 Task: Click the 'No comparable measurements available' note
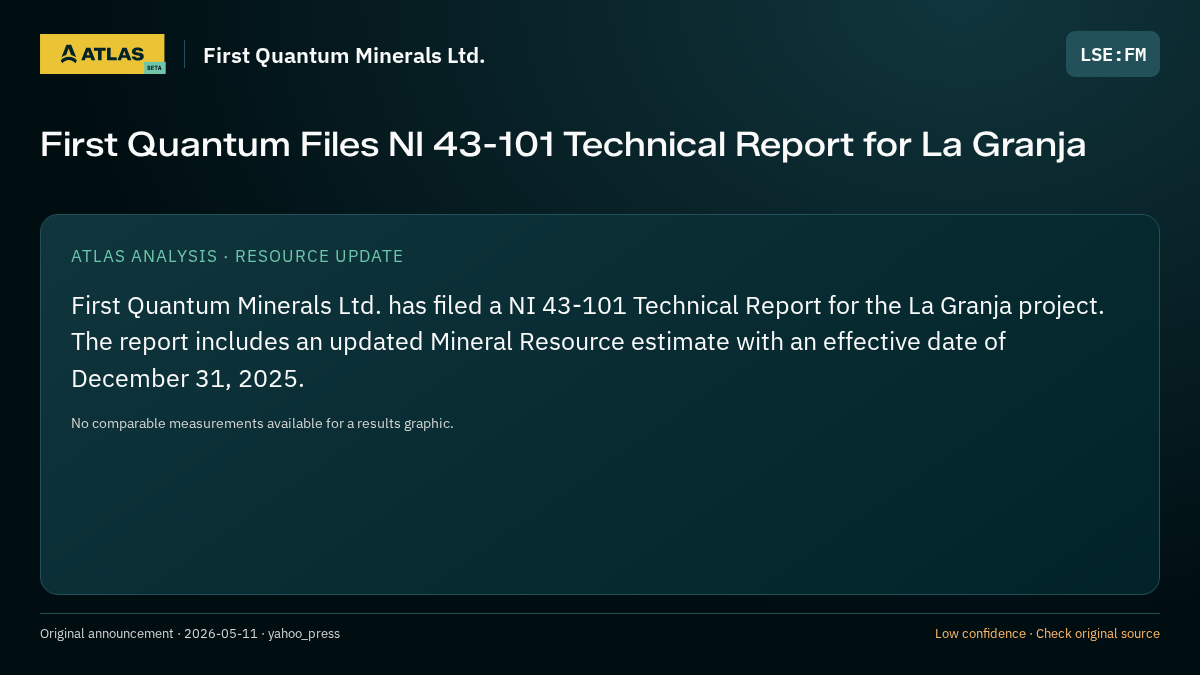[262, 423]
